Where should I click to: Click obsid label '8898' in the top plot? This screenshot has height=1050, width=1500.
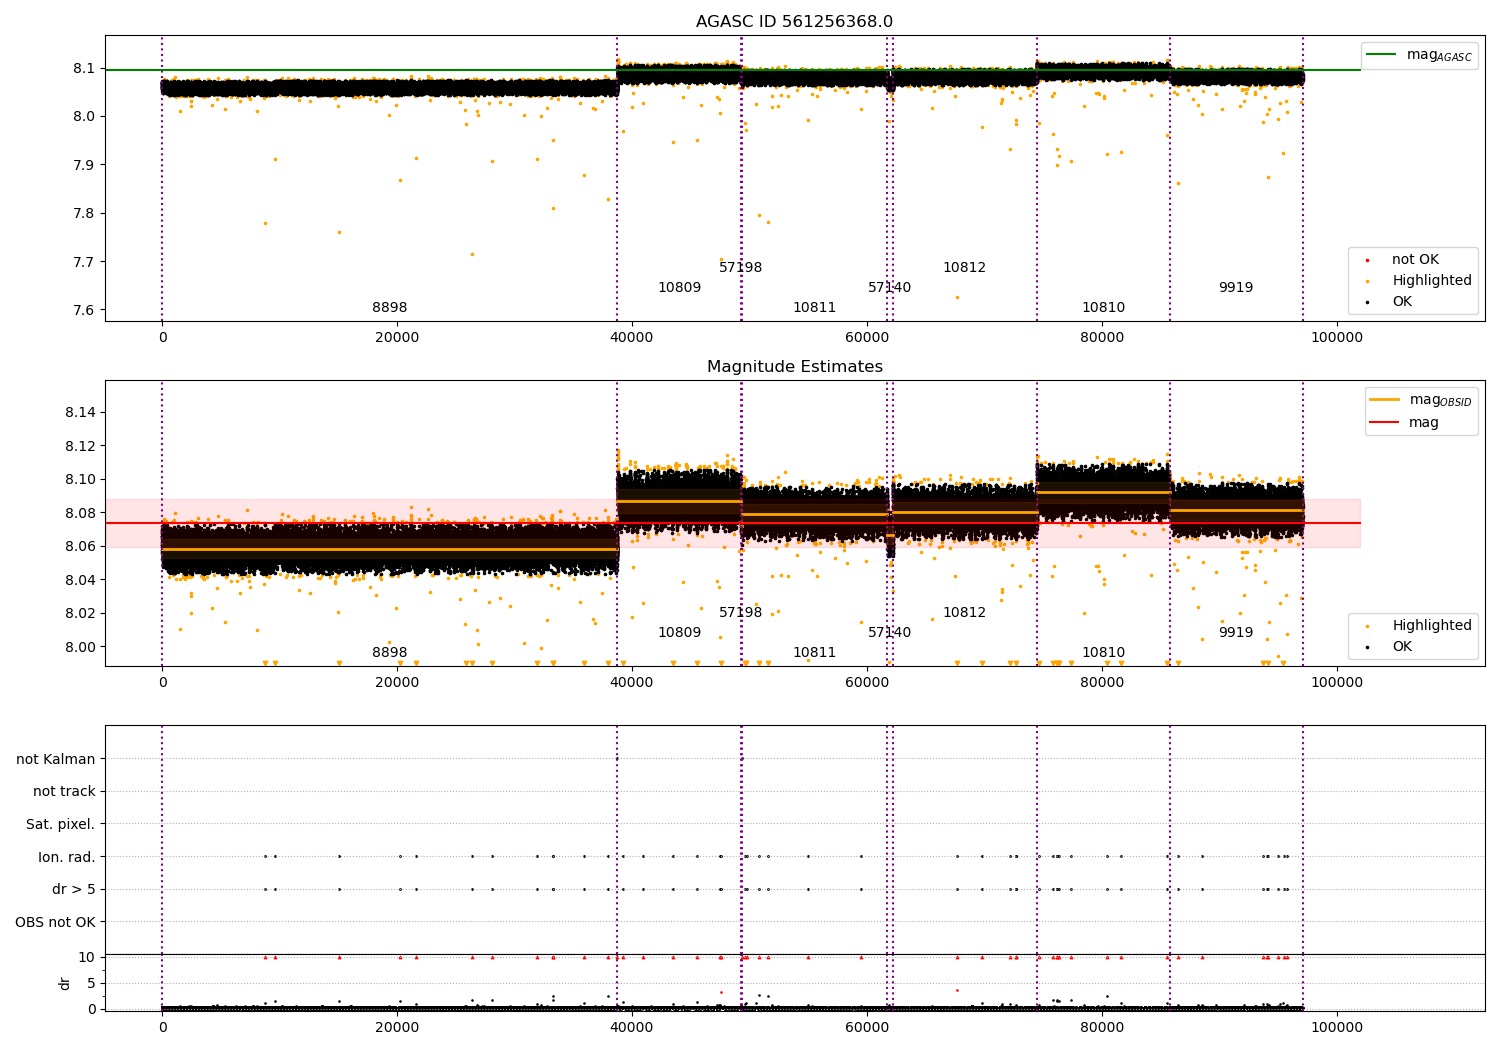[390, 308]
